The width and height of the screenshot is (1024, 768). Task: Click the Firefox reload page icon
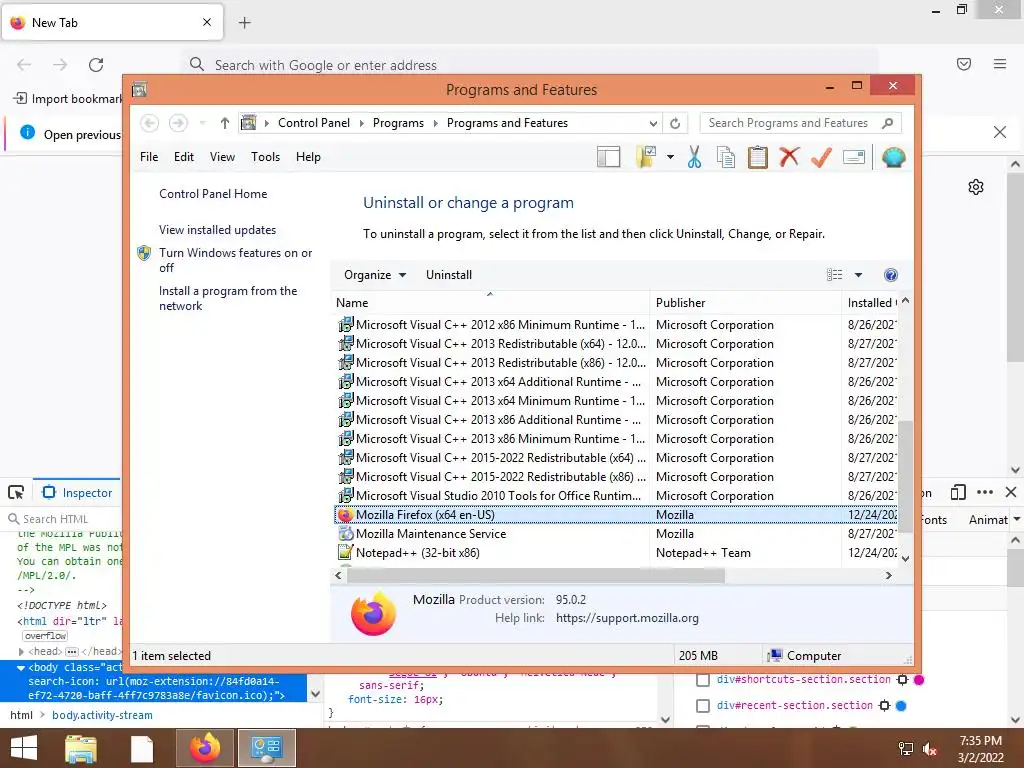tap(96, 65)
